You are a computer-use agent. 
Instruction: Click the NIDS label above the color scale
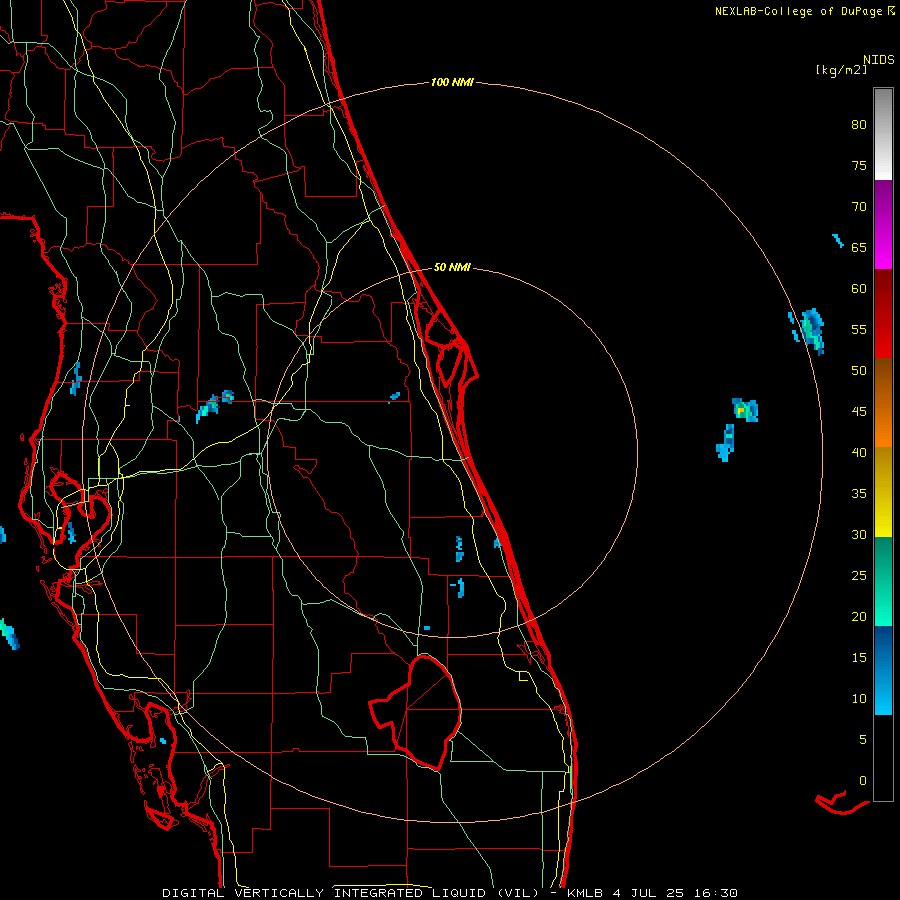pyautogui.click(x=878, y=59)
